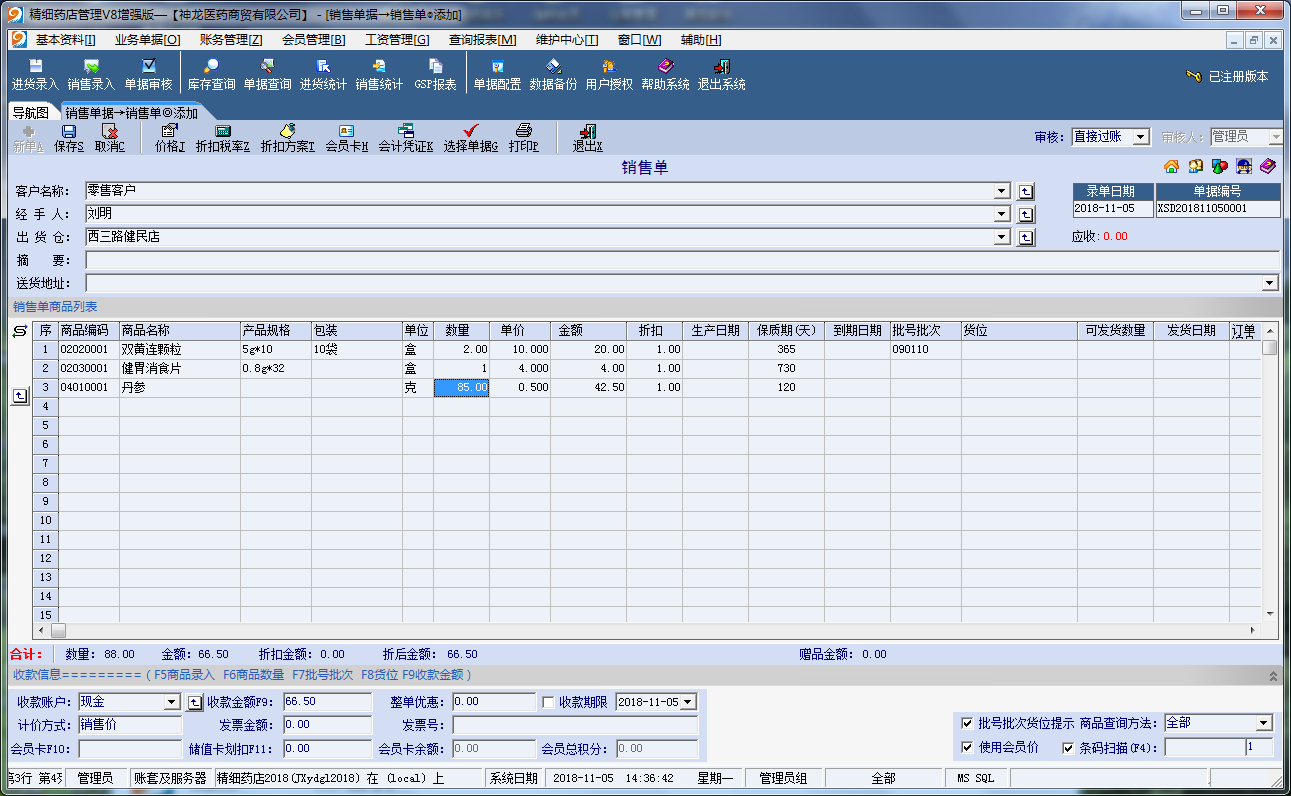
Task: Open 会计凭证K accounting voucher tool
Action: (x=406, y=138)
